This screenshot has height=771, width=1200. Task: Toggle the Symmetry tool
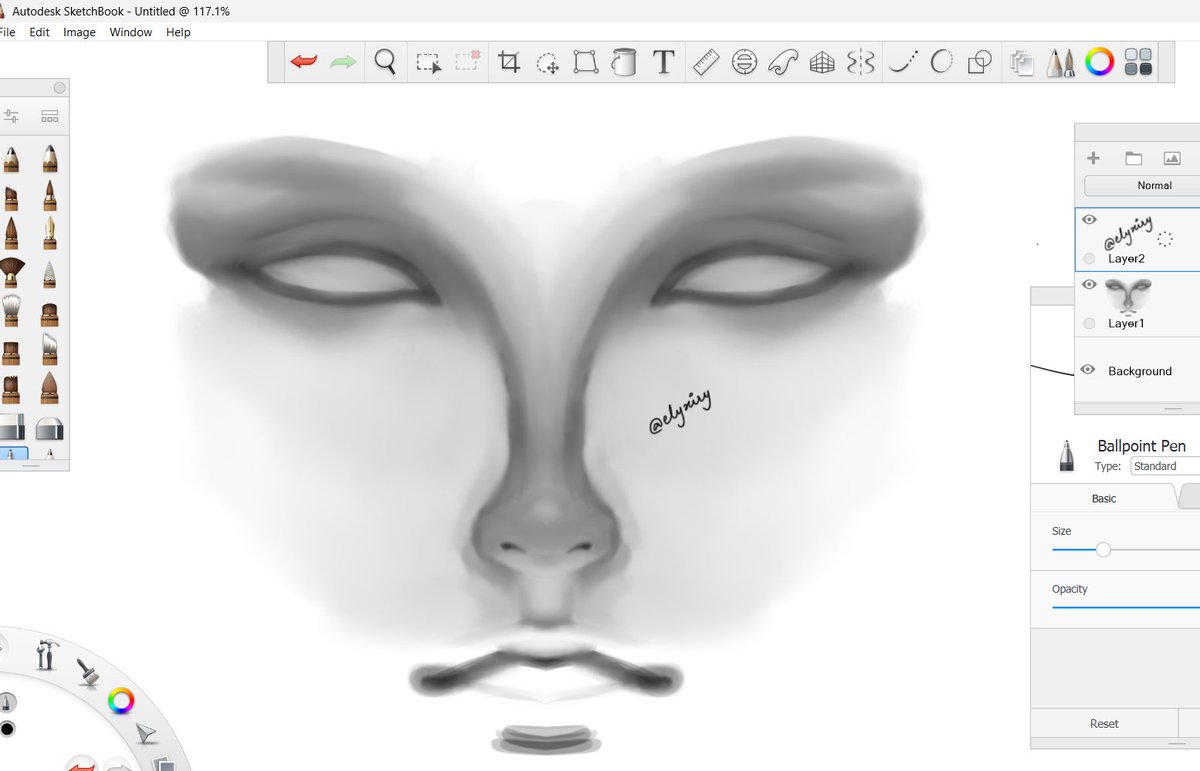[860, 62]
